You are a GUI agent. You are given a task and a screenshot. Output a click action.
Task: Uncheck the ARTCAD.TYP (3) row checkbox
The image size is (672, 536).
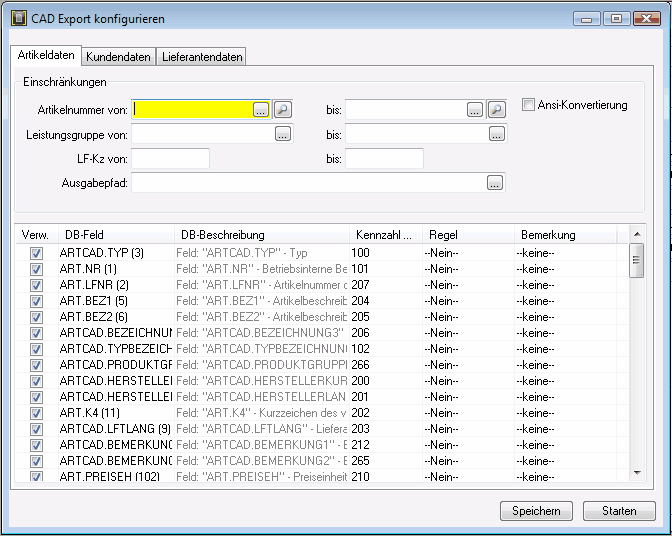[37, 254]
